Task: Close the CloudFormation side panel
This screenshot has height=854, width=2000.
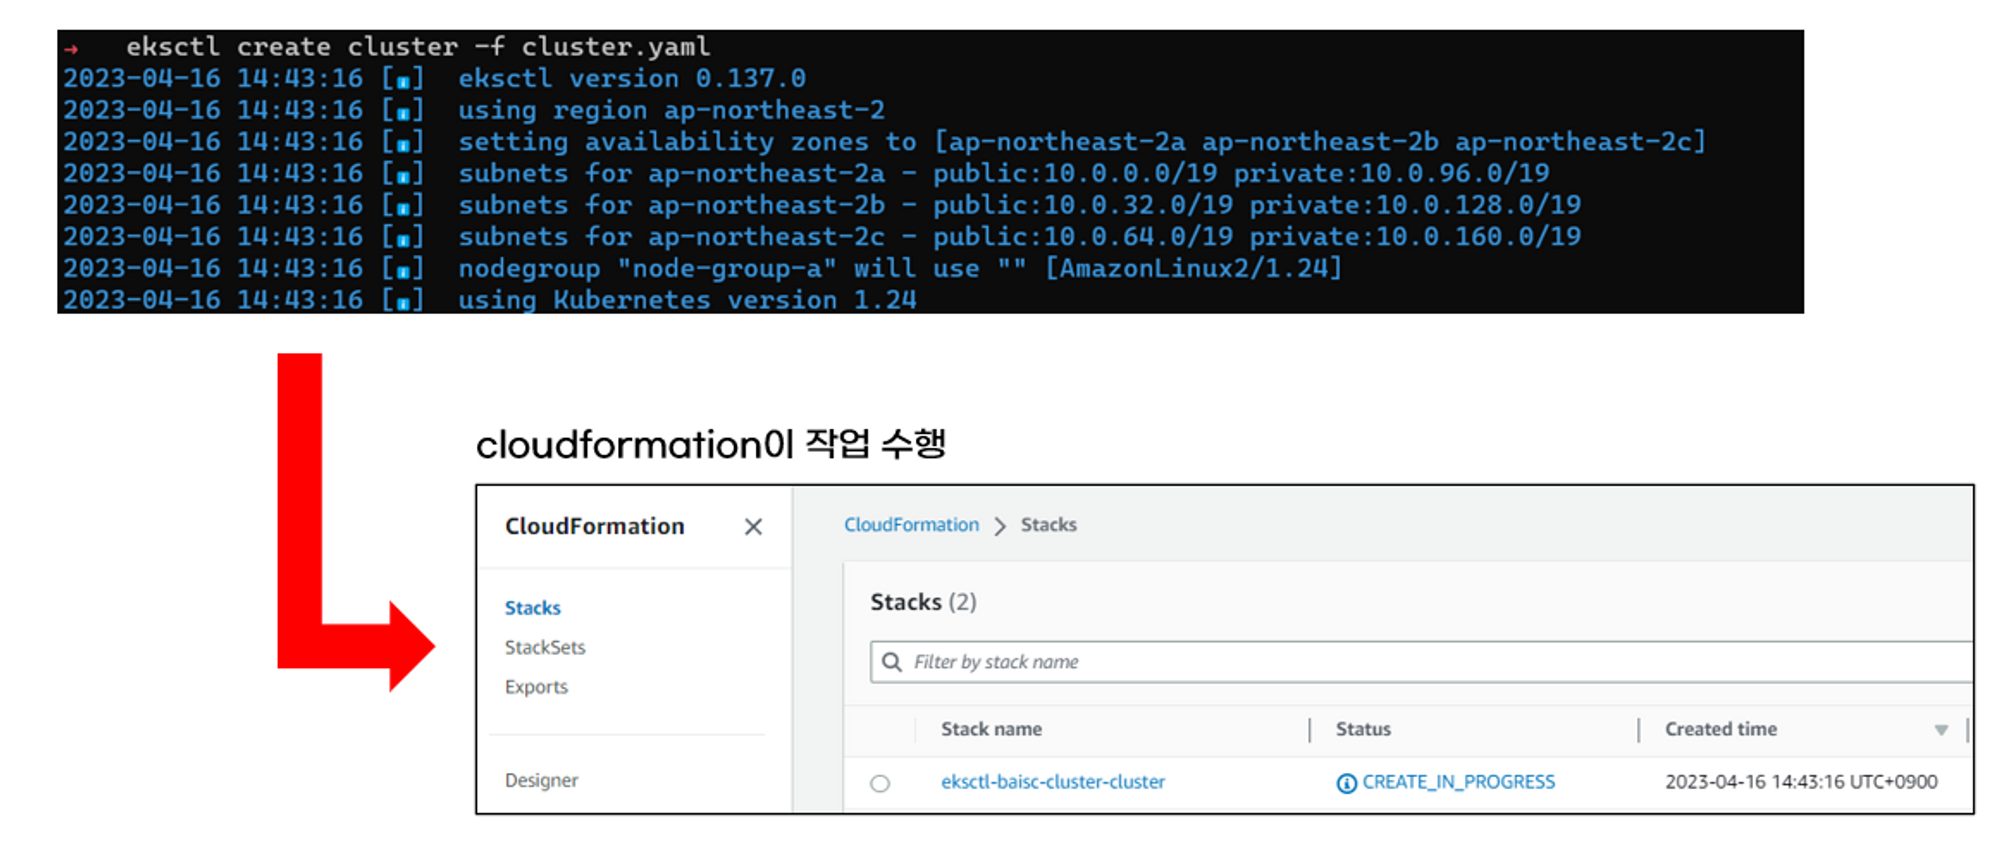Action: point(753,526)
